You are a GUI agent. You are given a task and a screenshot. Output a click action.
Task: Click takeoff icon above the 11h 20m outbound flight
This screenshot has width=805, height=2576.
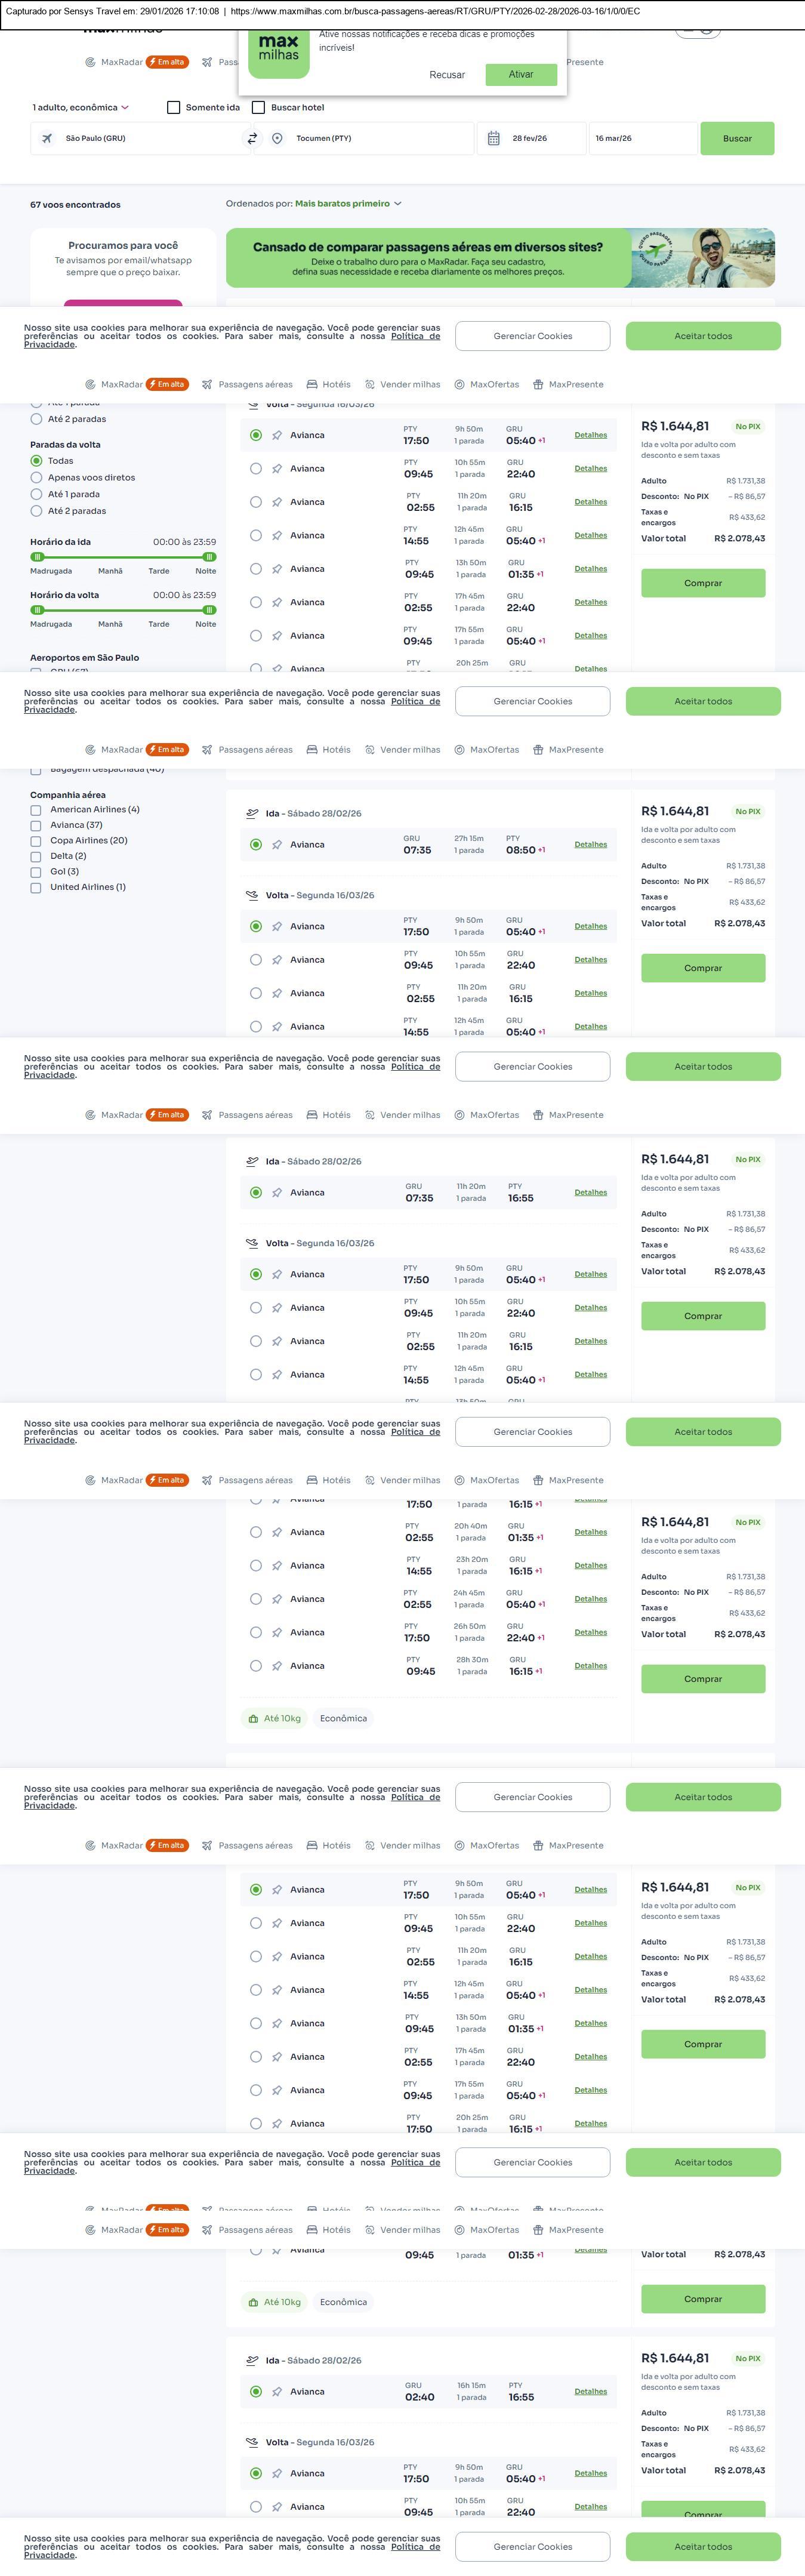click(x=252, y=1161)
